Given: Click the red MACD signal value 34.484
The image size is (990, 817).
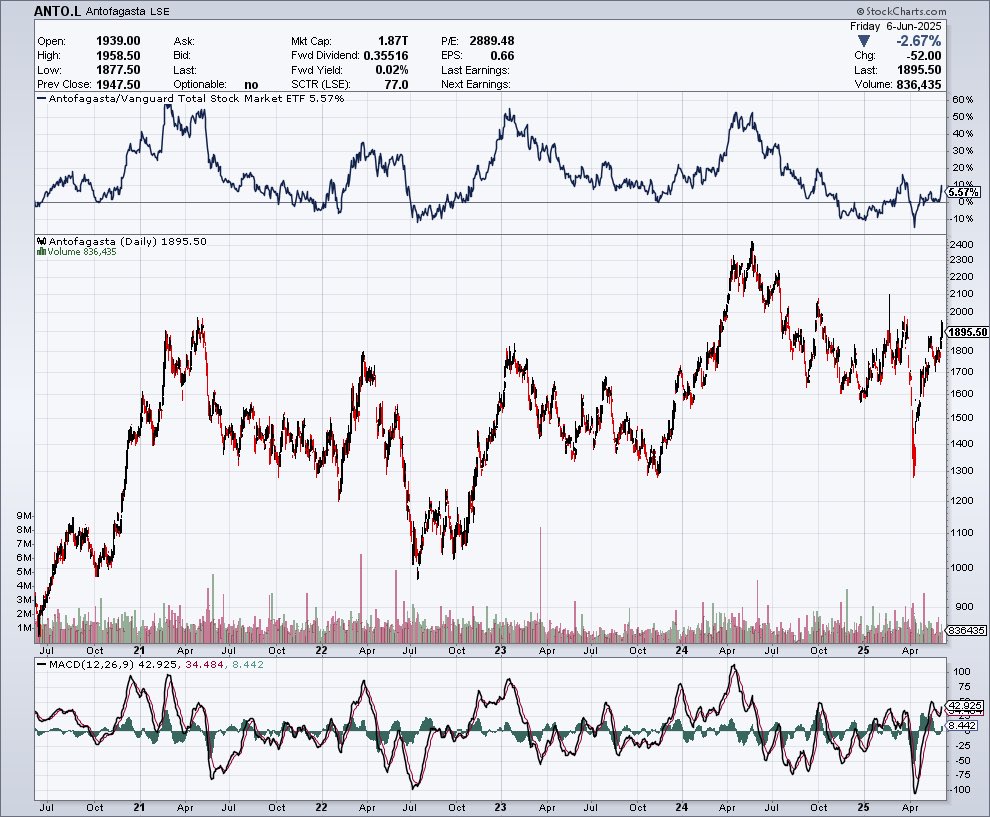Looking at the screenshot, I should (205, 664).
